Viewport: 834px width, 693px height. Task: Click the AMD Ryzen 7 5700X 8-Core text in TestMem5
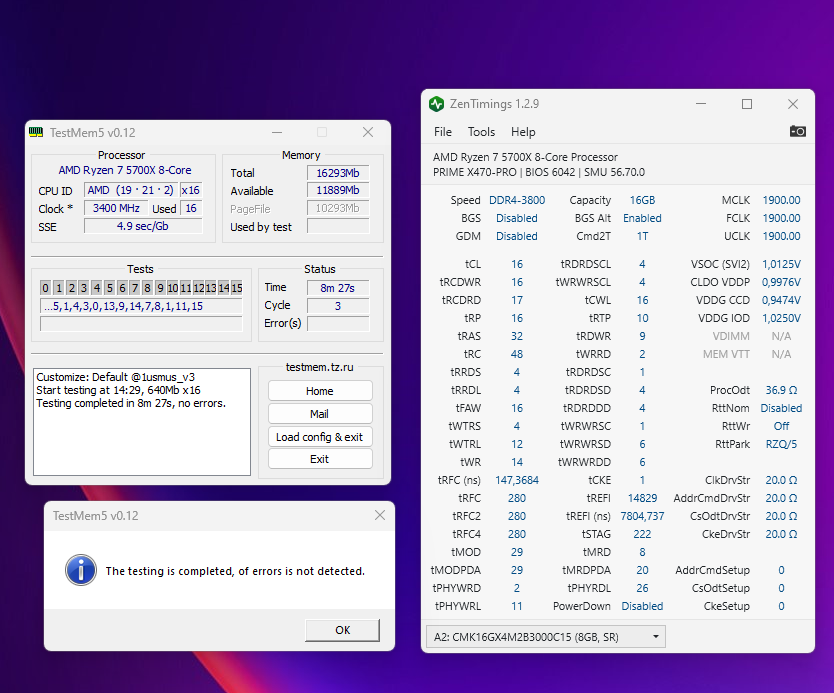coord(125,170)
